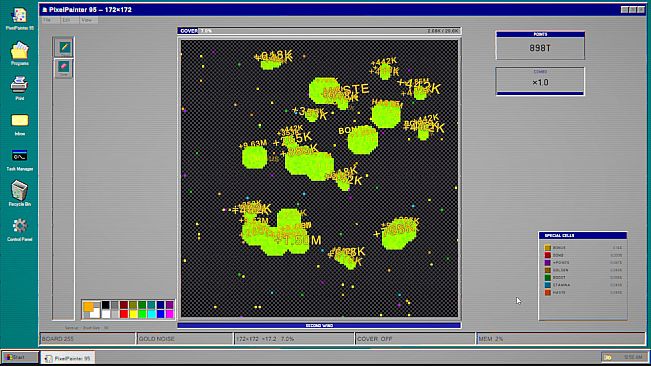
Task: Select the pink Eraser tool
Action: click(64, 68)
